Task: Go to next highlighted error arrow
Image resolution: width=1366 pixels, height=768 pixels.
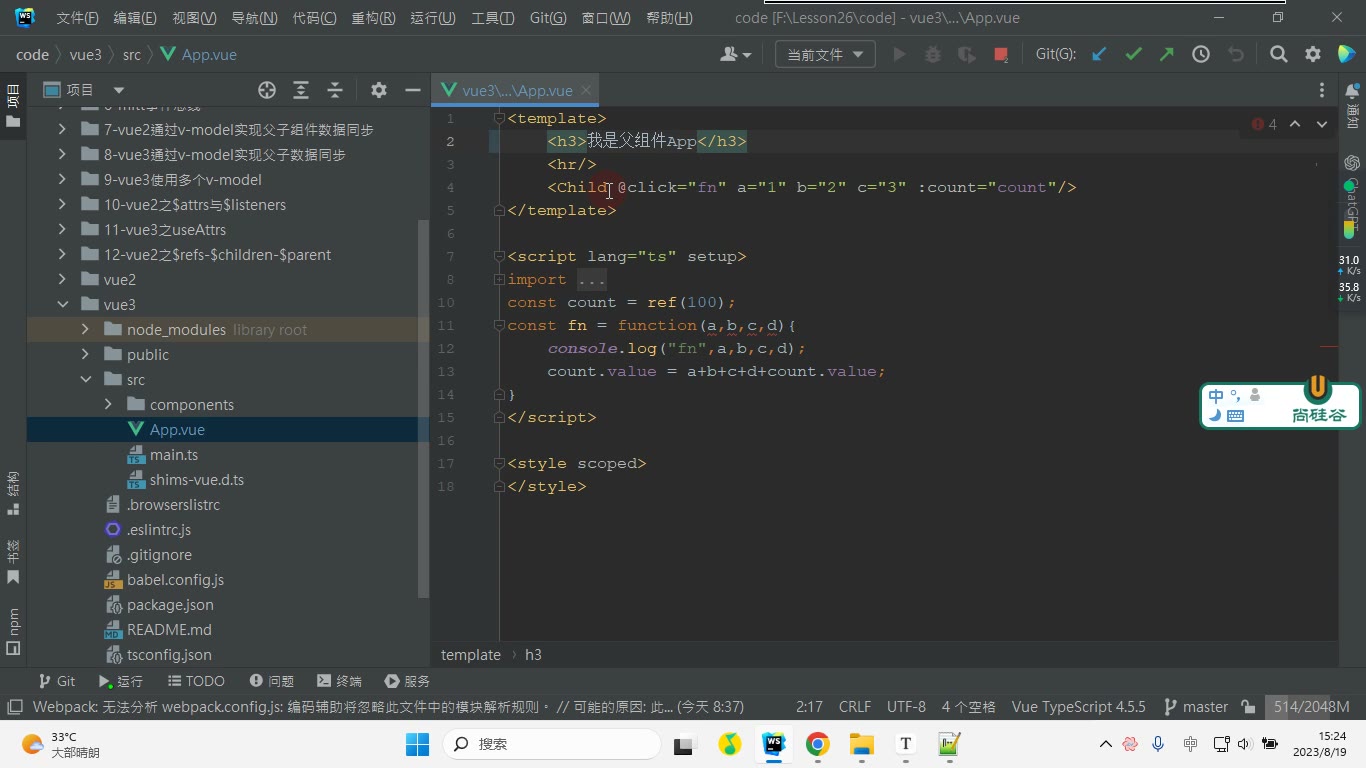Action: coord(1322,125)
